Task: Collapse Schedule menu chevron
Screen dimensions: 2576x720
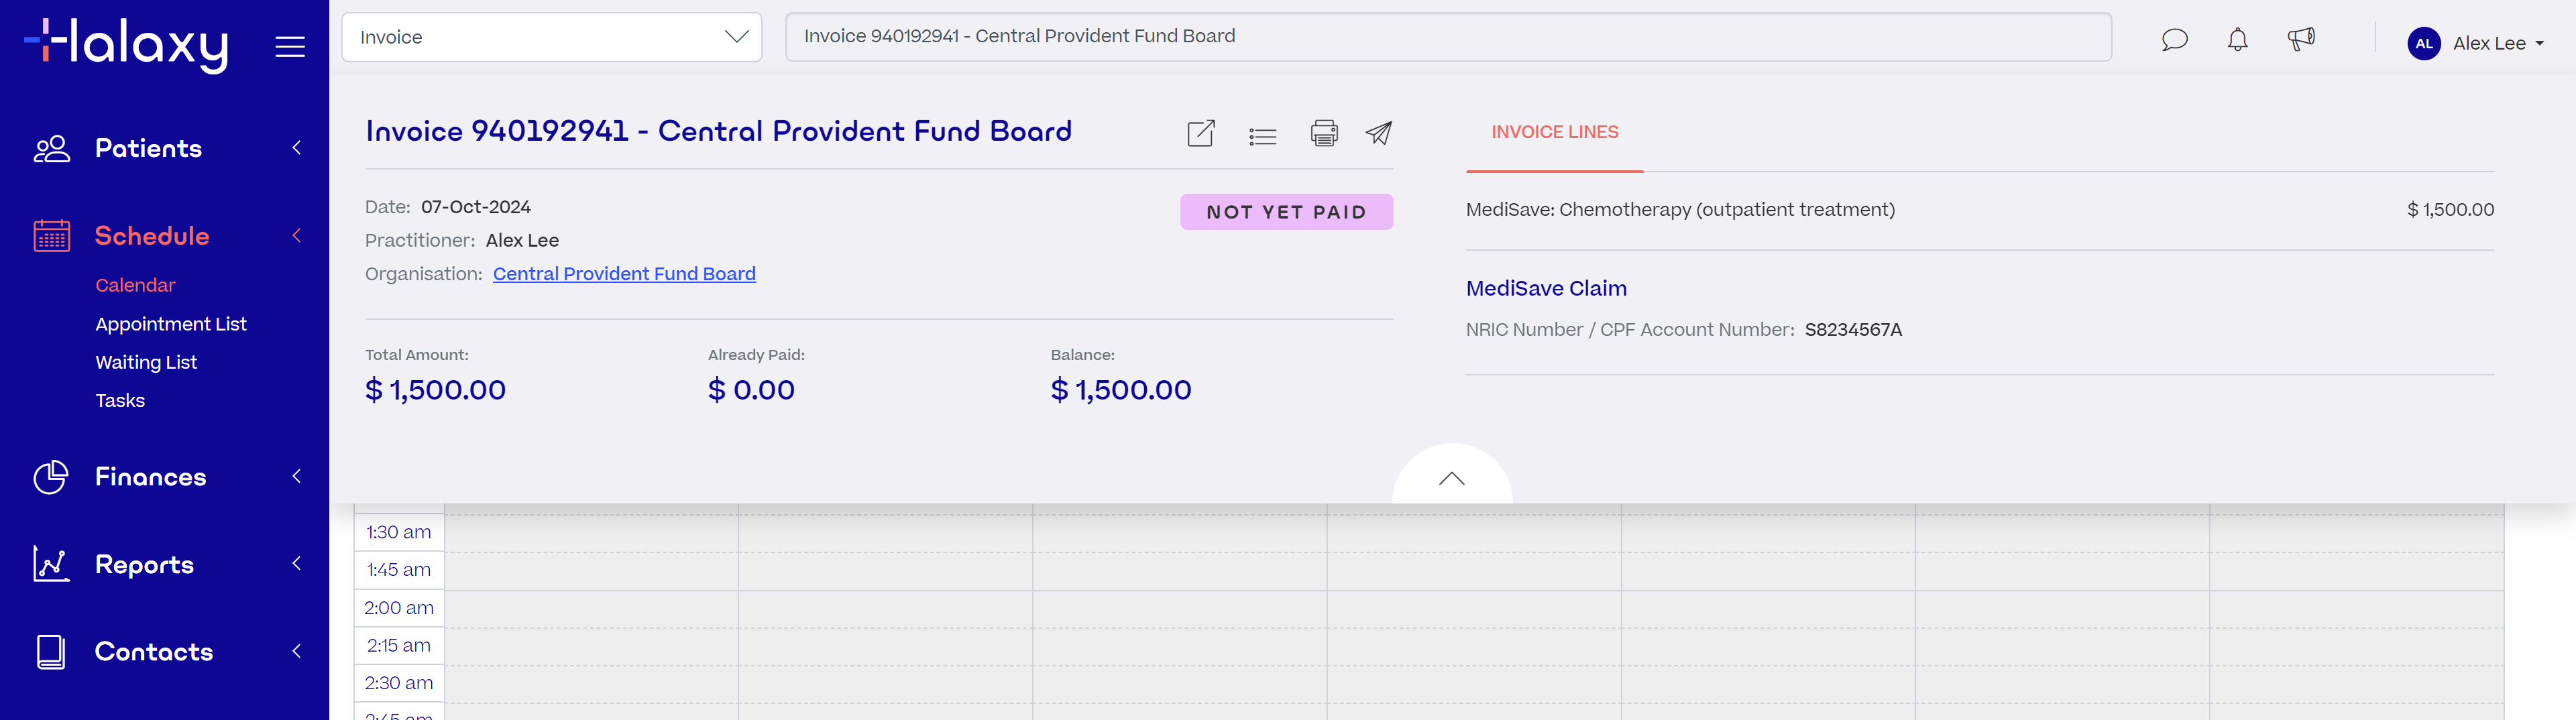Action: (296, 236)
